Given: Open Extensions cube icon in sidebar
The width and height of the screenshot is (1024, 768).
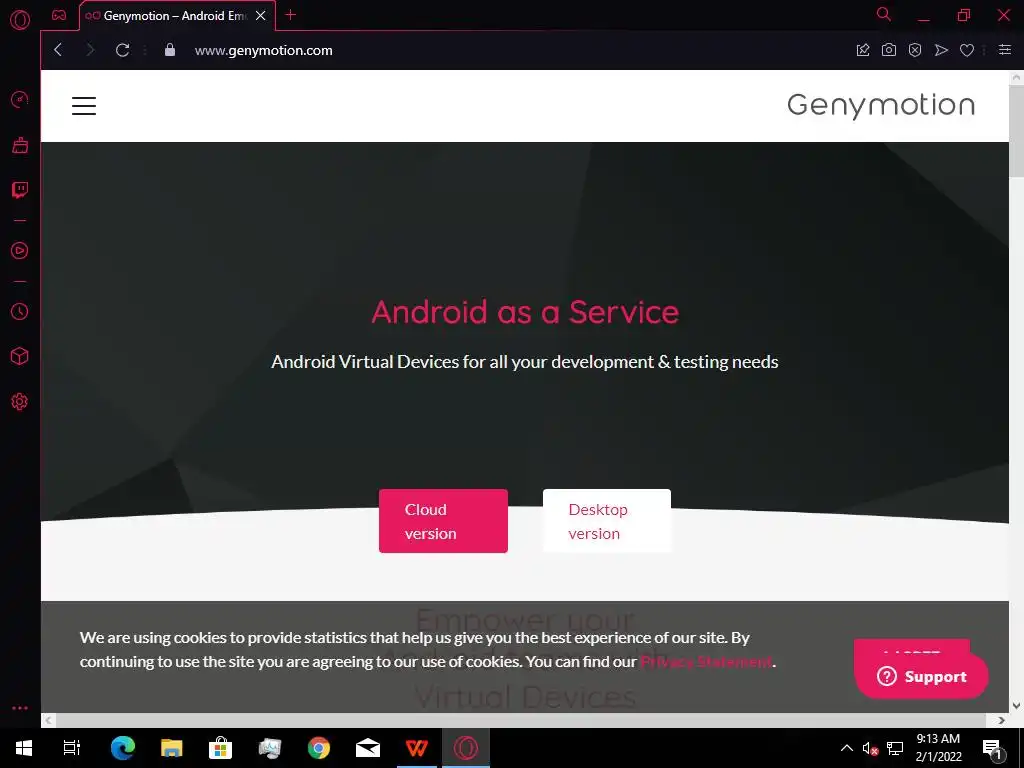Looking at the screenshot, I should pyautogui.click(x=20, y=357).
